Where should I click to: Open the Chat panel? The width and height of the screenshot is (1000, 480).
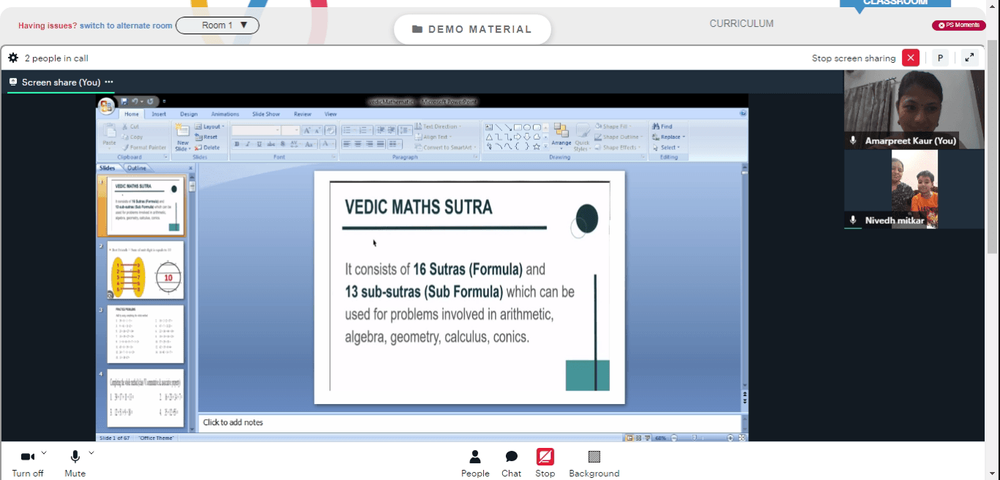(x=511, y=463)
